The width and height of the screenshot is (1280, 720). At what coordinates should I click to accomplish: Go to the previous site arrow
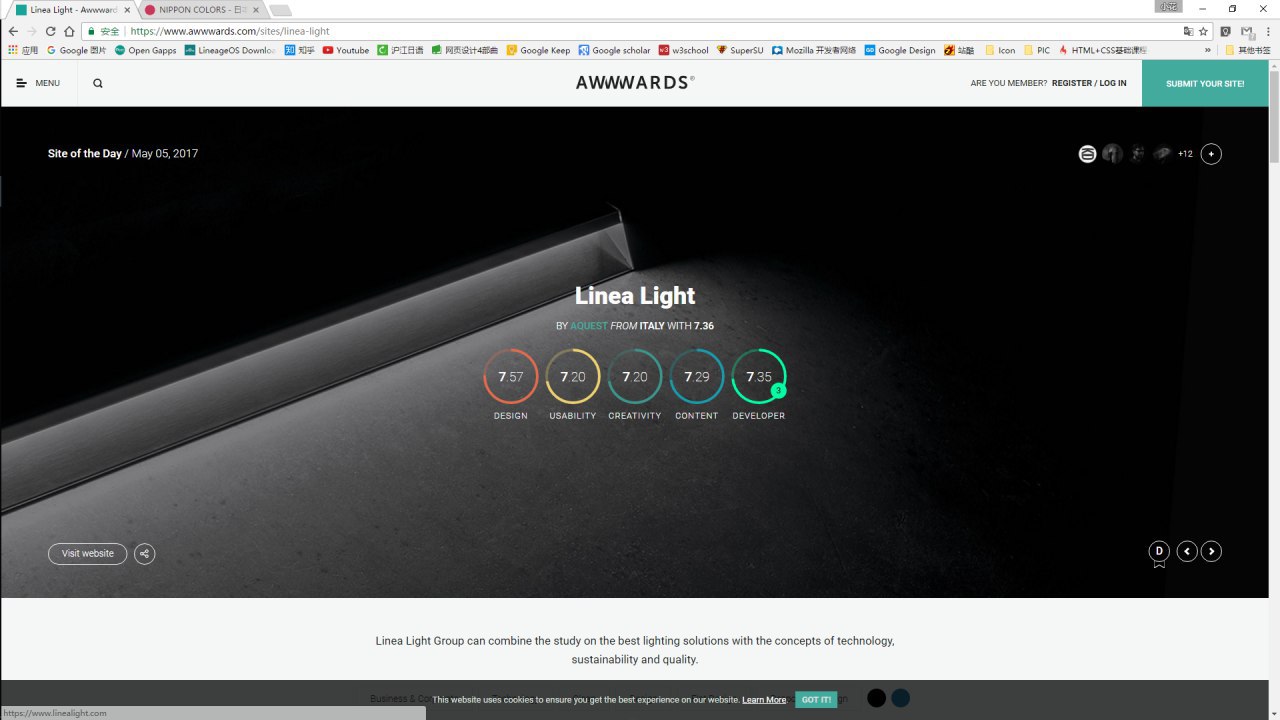point(1187,551)
